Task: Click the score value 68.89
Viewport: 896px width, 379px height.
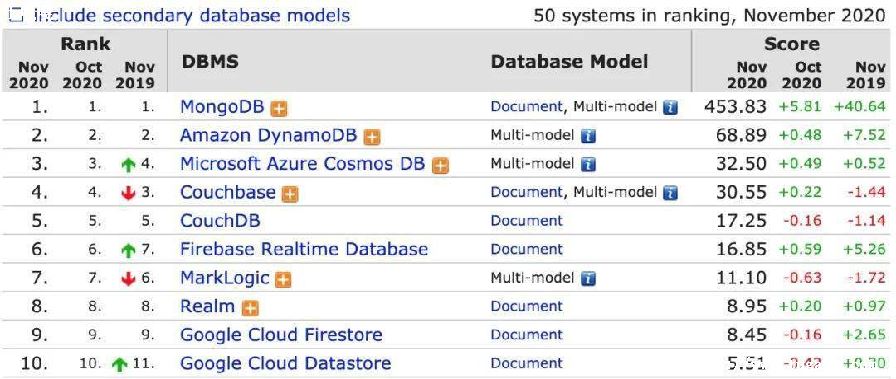Action: point(741,135)
